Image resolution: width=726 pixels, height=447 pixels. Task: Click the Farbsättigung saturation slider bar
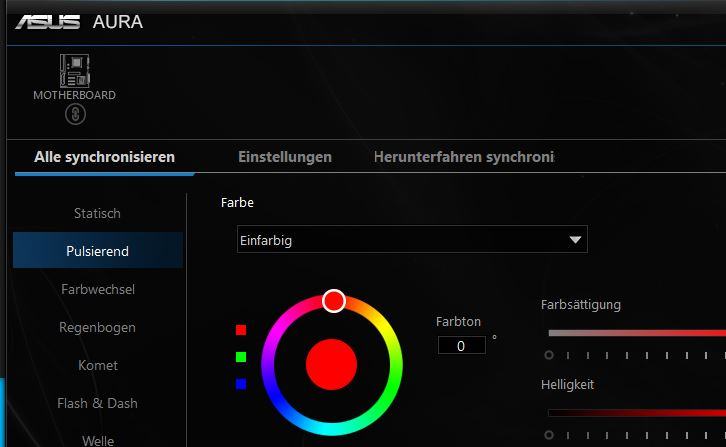(x=637, y=333)
